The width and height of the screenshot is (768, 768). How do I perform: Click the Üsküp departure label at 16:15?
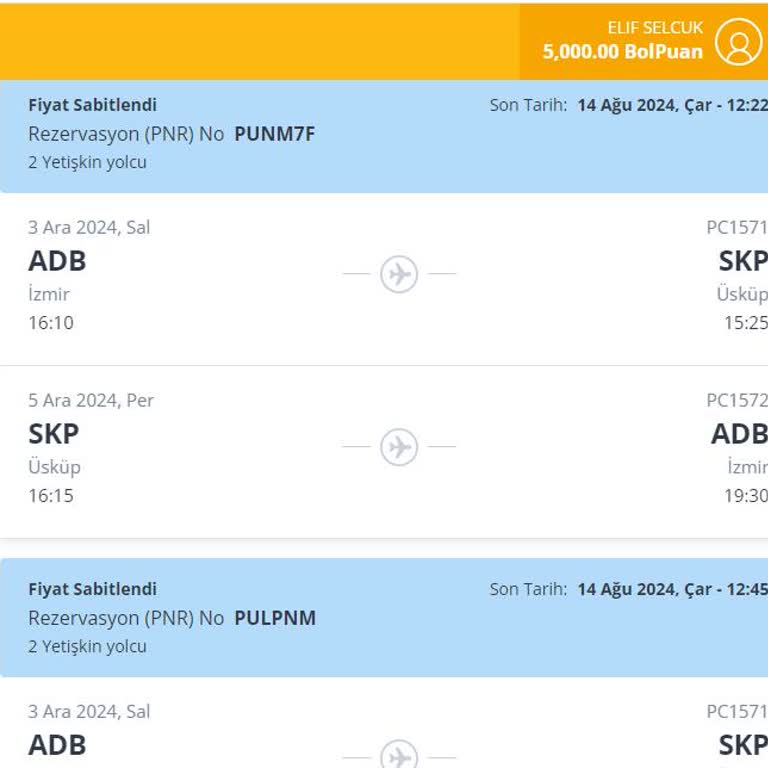point(54,467)
